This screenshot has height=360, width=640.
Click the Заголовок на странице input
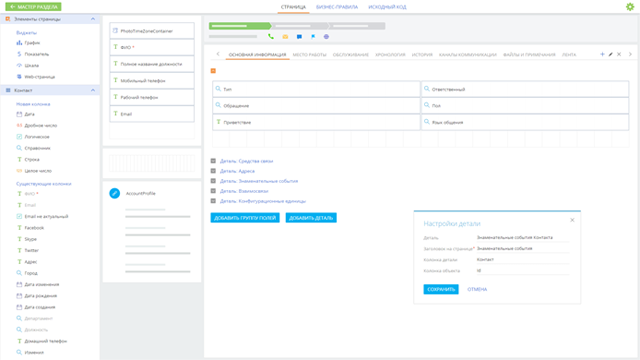[522, 249]
